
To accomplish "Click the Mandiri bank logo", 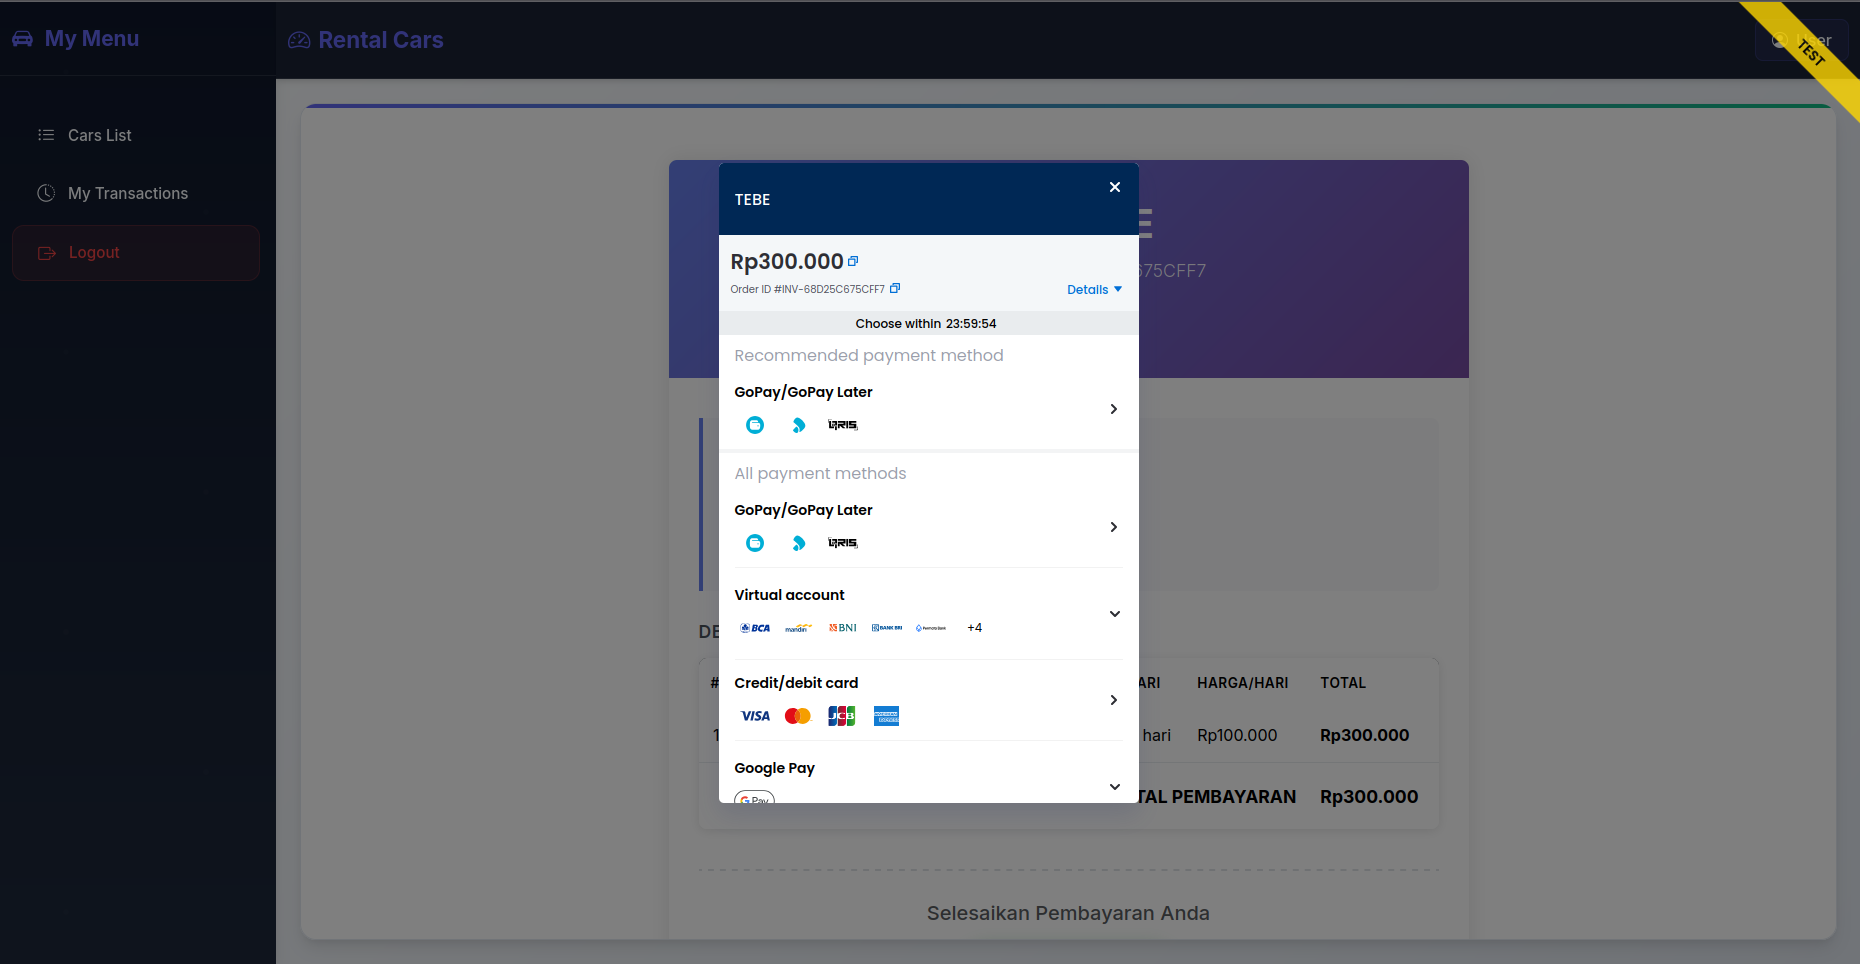I will pos(798,628).
